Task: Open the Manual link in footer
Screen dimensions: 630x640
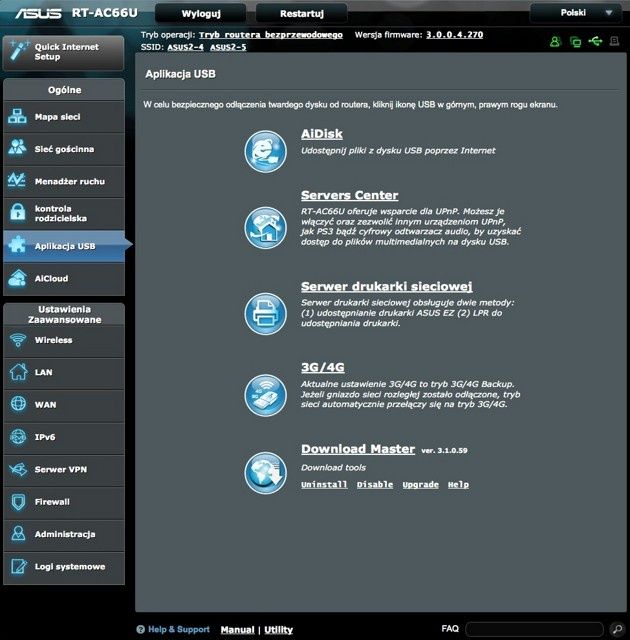Action: click(x=237, y=630)
